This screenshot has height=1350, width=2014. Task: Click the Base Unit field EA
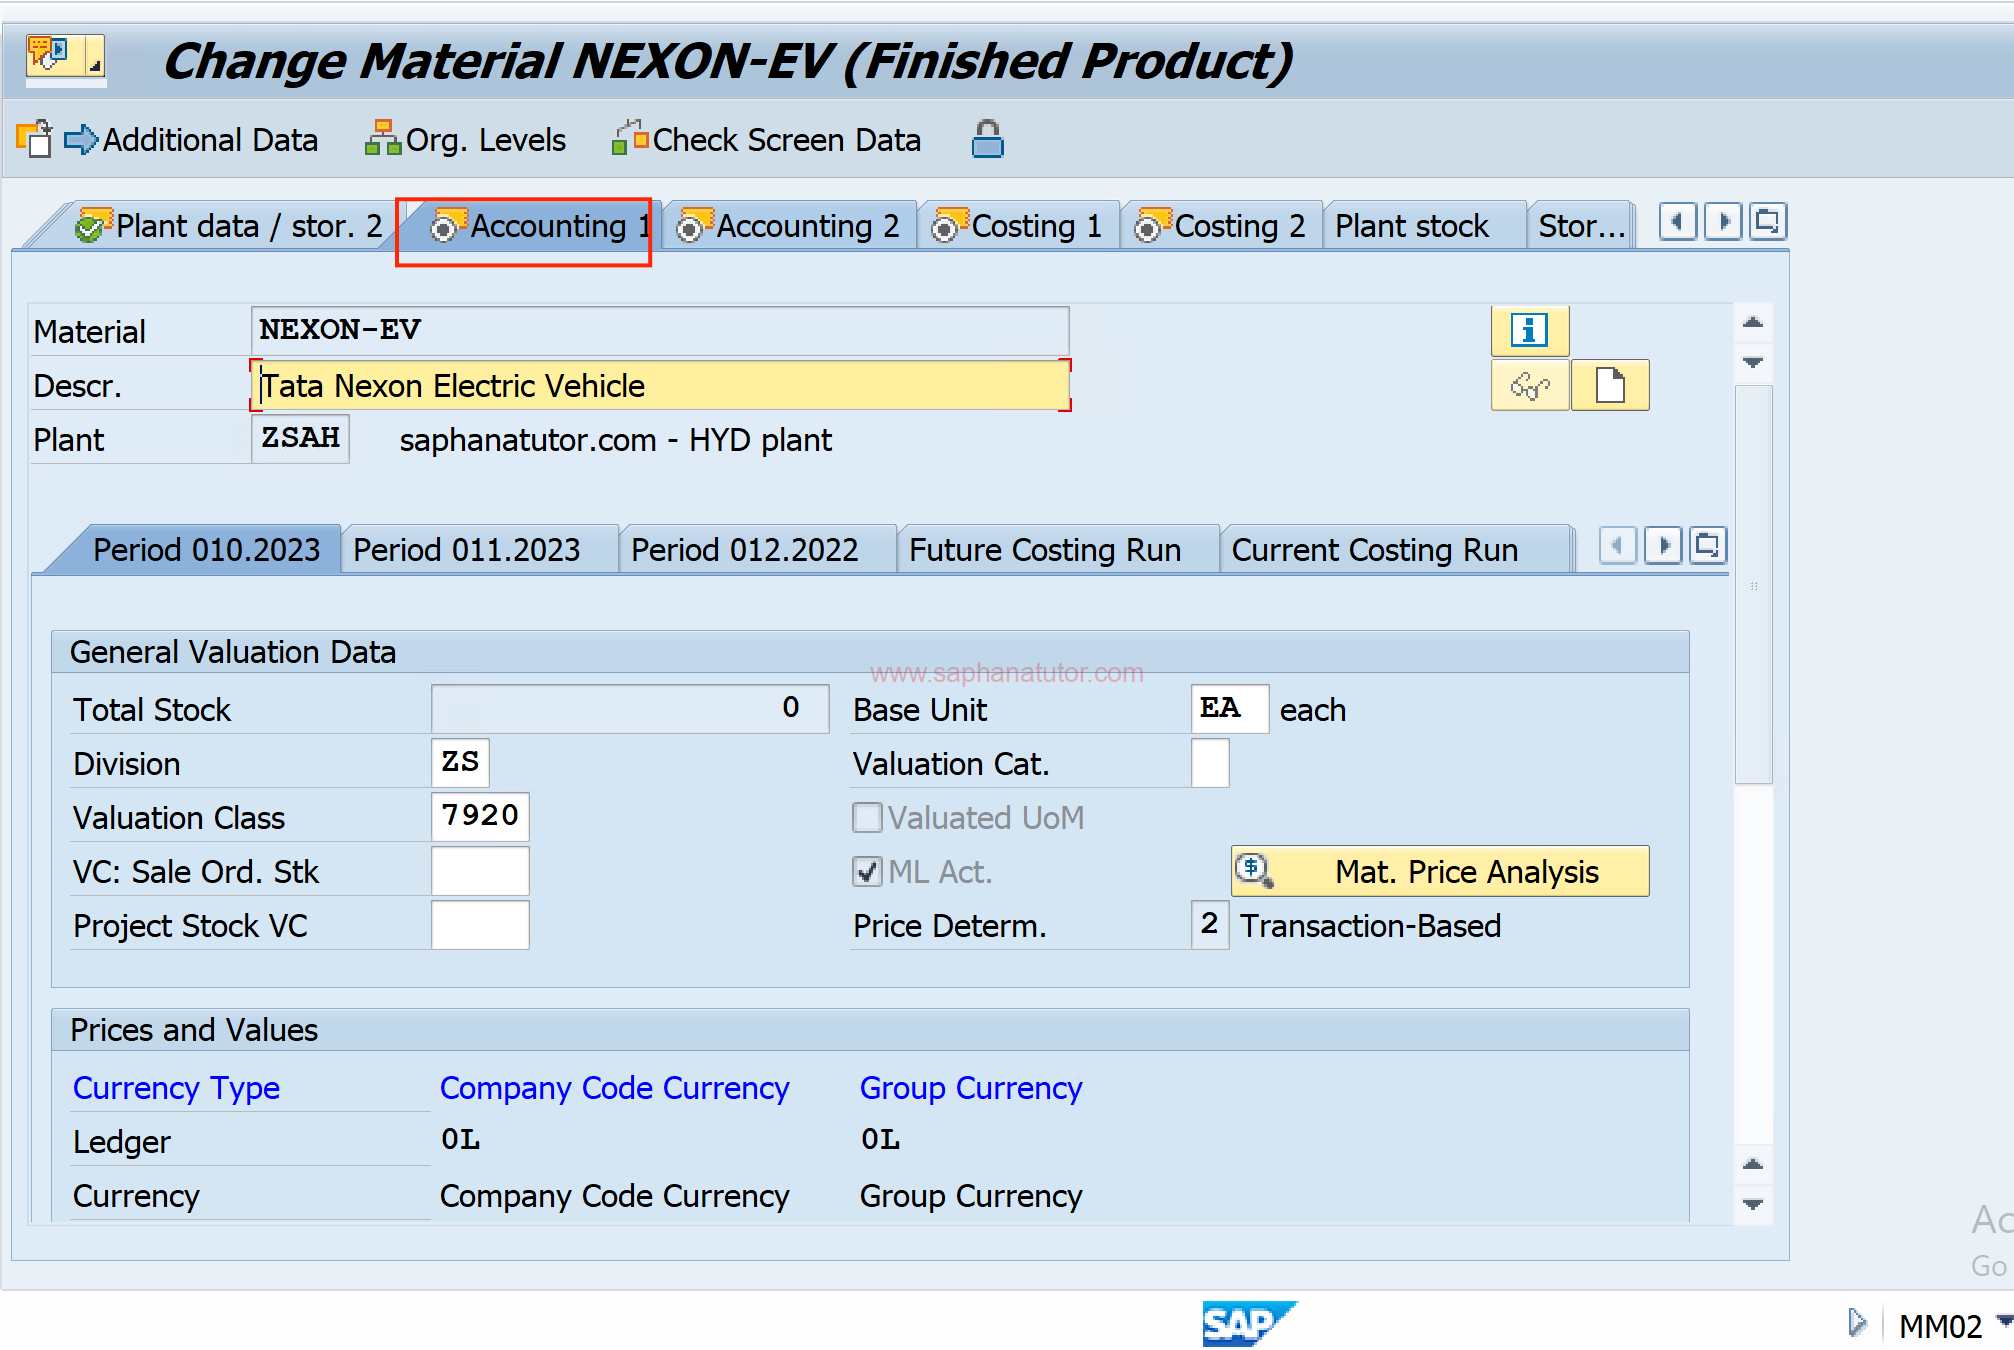click(1230, 708)
